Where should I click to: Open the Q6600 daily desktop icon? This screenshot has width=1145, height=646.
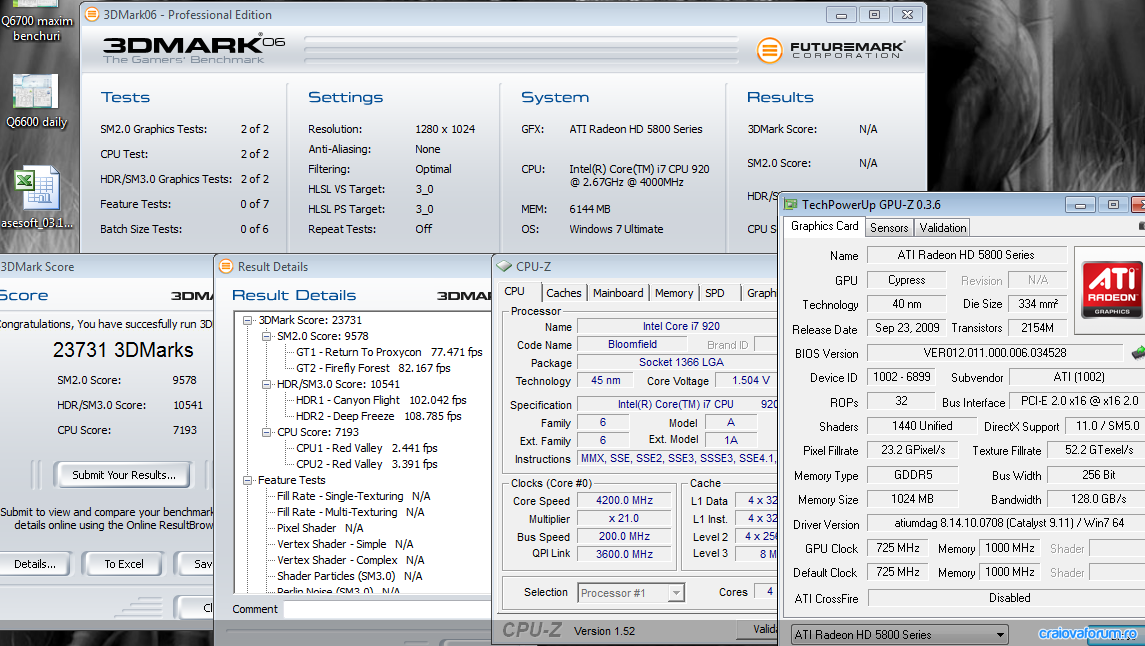35,101
